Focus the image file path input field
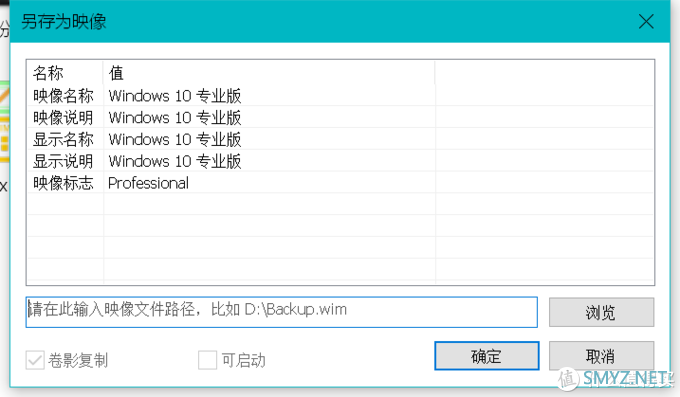680x397 pixels. [281, 312]
